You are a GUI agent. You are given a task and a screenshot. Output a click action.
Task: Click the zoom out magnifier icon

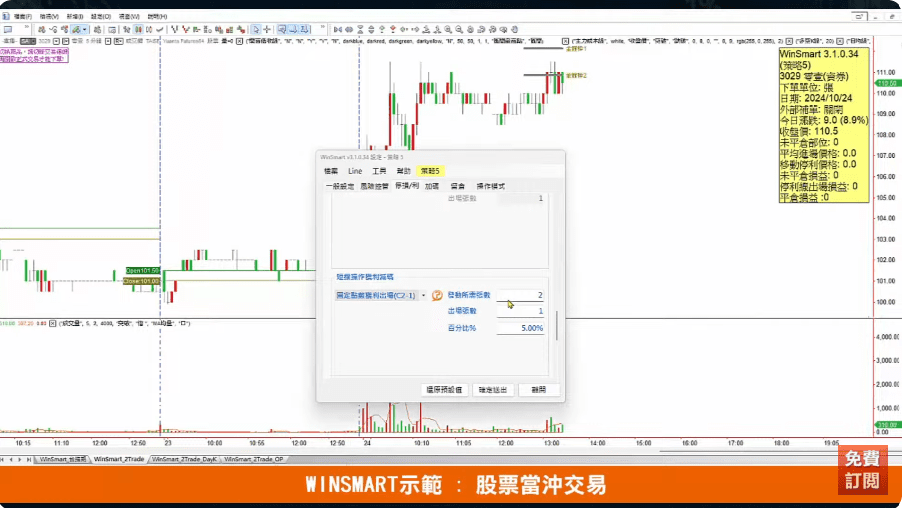click(x=459, y=29)
